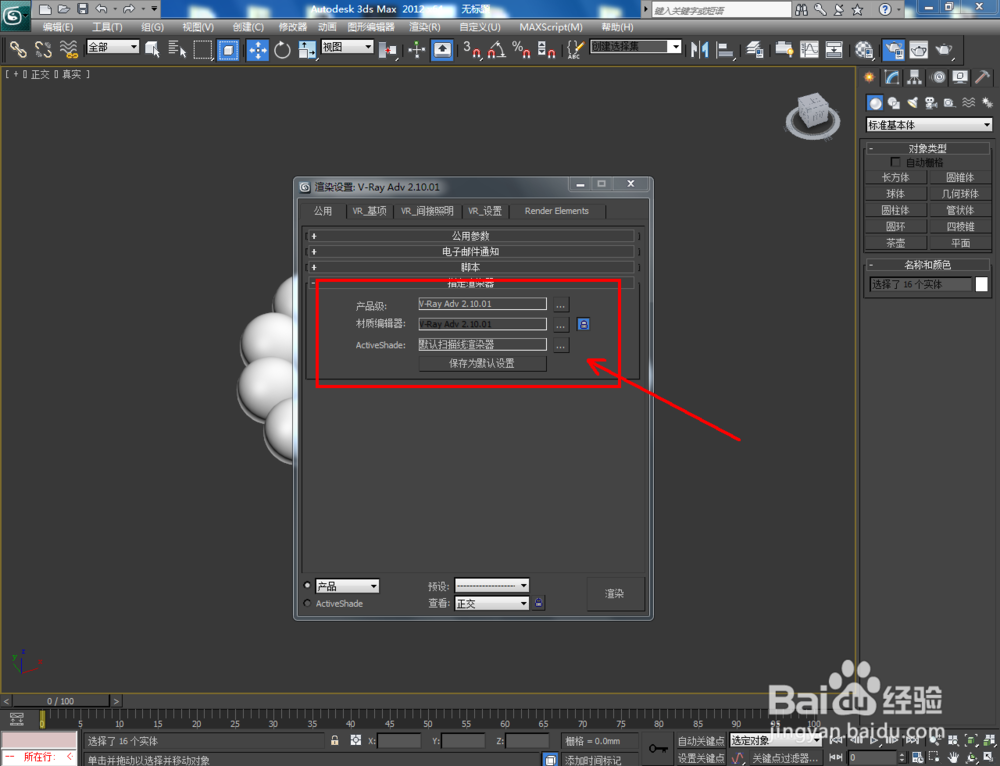This screenshot has height=766, width=1000.
Task: Open the 渲染(R) menu
Action: [x=425, y=27]
